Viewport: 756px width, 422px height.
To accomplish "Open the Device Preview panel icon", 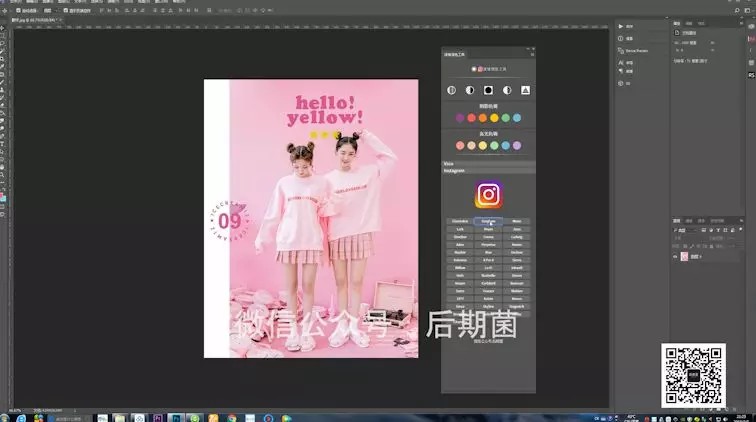I will [621, 50].
